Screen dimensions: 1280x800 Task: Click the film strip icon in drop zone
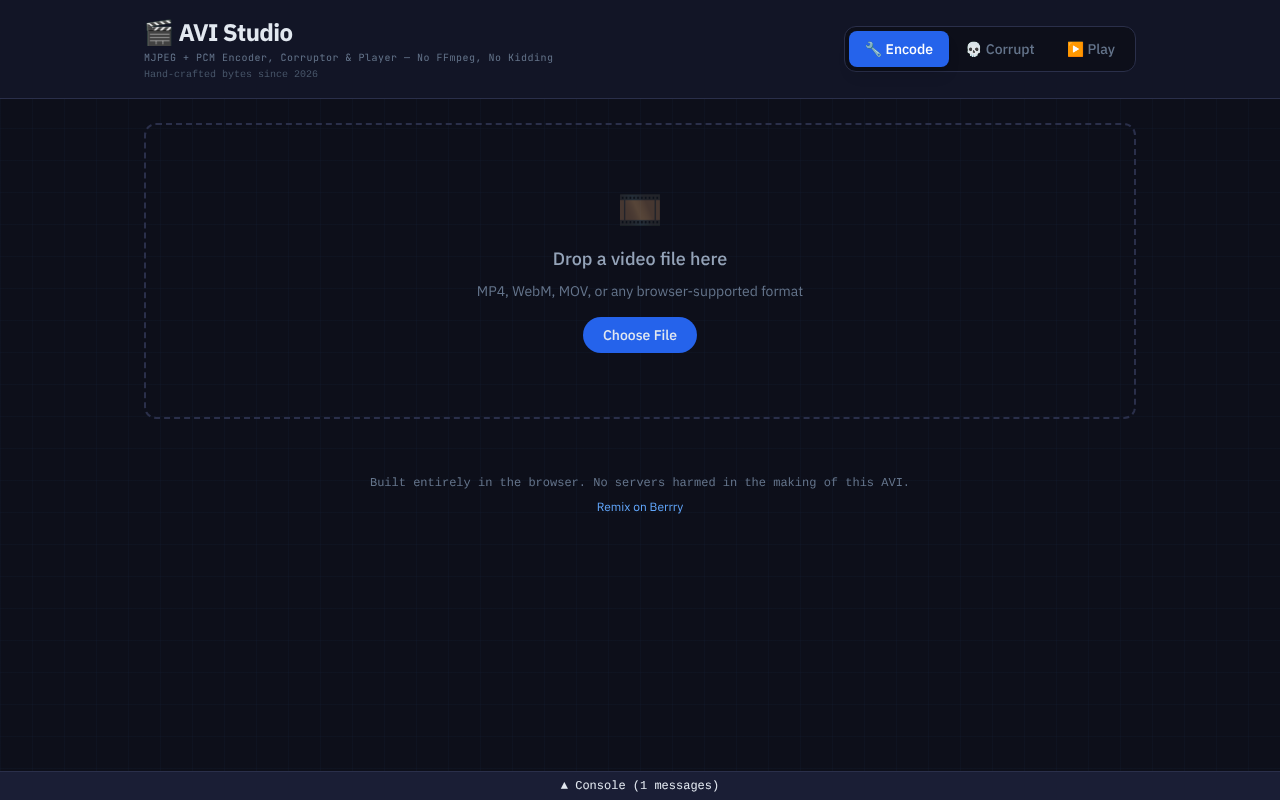pyautogui.click(x=640, y=210)
